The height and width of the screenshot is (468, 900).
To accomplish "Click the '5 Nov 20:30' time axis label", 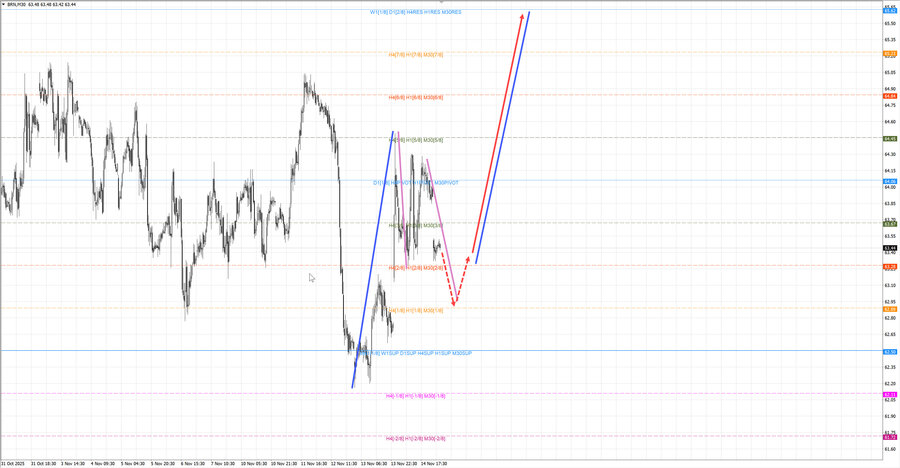I will (162, 463).
